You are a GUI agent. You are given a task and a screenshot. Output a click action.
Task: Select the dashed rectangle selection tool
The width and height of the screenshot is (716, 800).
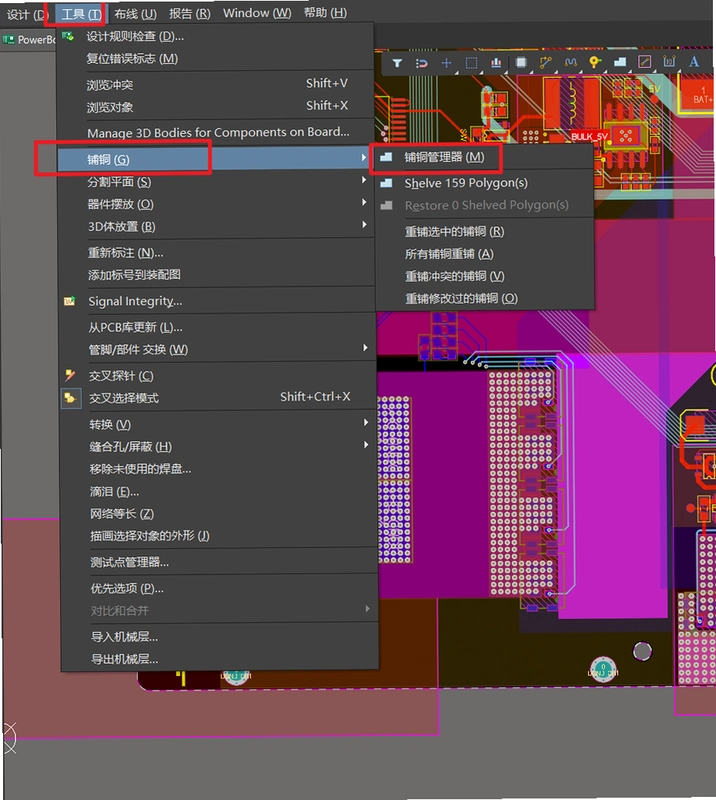(472, 63)
